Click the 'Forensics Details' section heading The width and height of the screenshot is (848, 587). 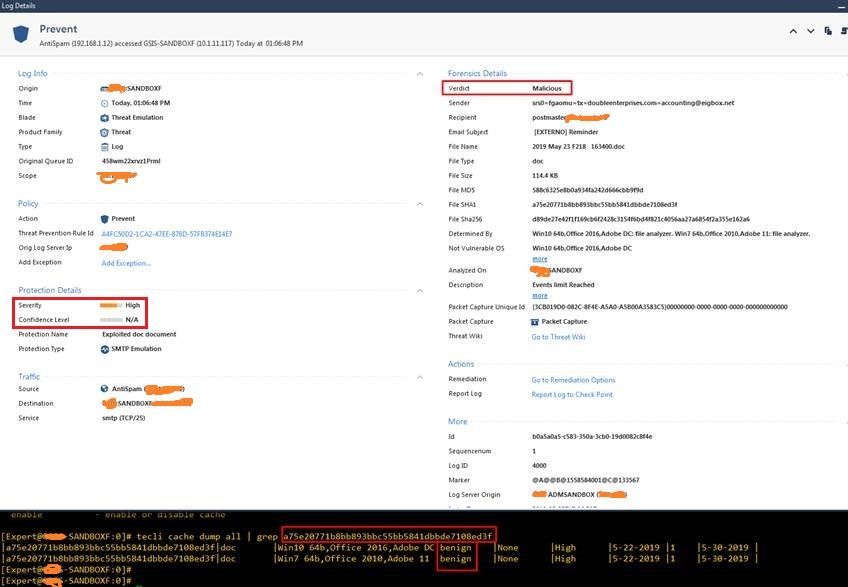click(477, 74)
